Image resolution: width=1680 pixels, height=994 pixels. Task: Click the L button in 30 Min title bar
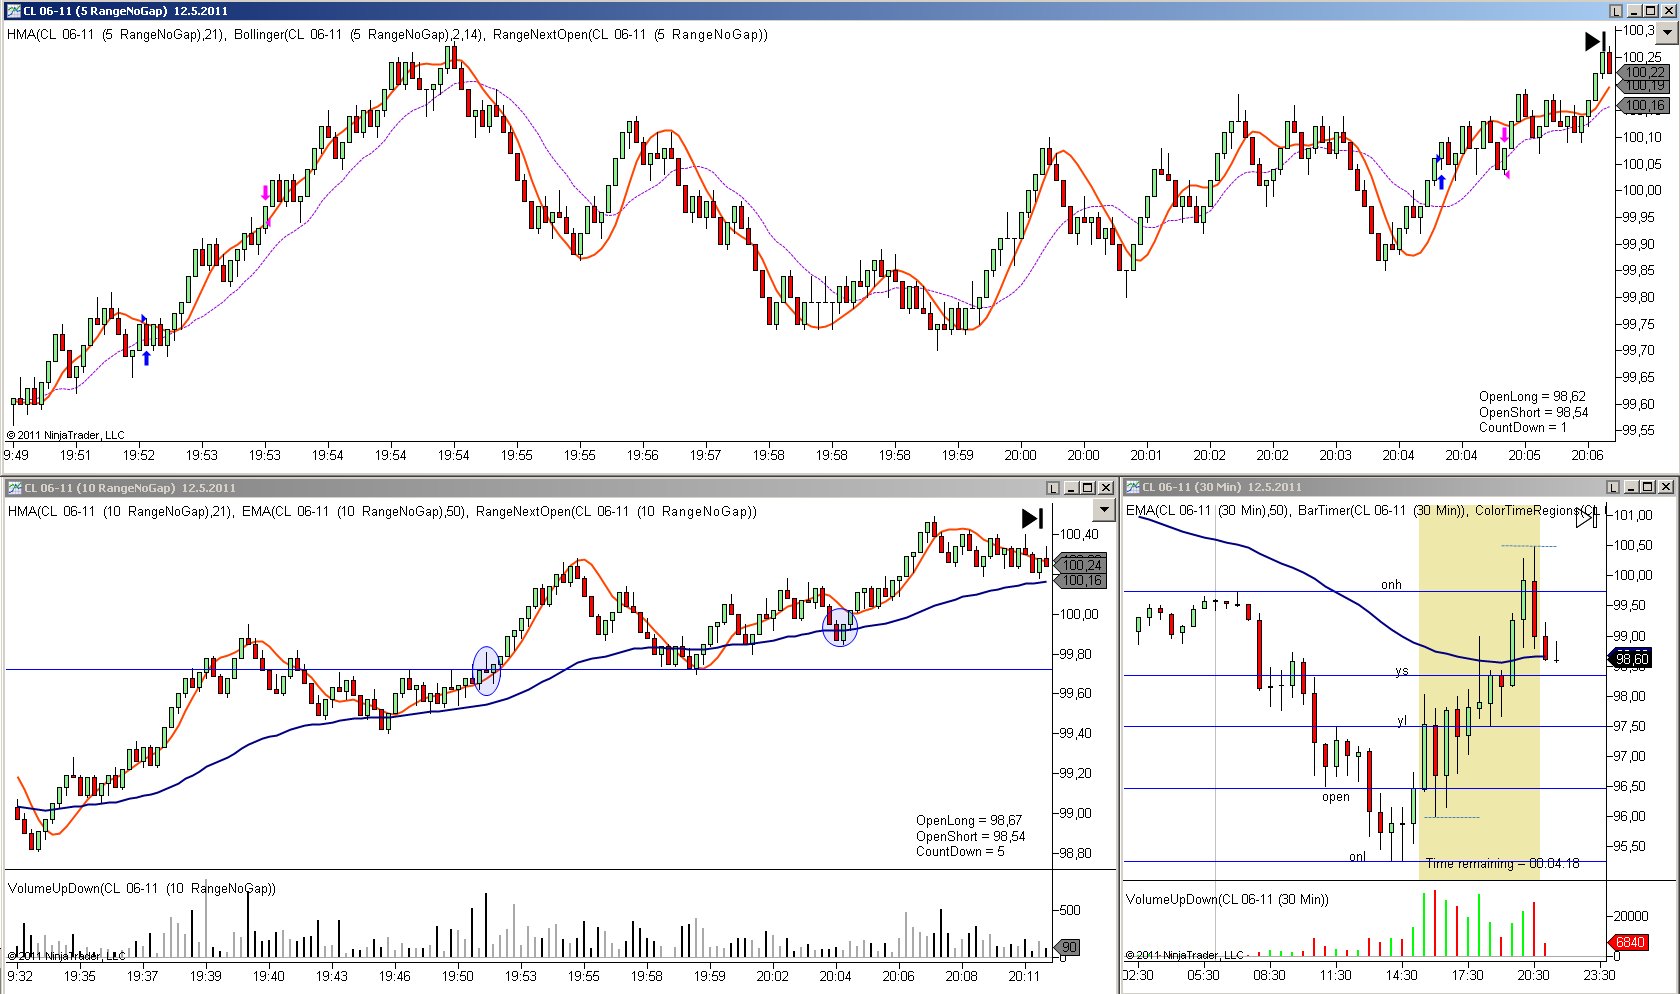point(1612,487)
